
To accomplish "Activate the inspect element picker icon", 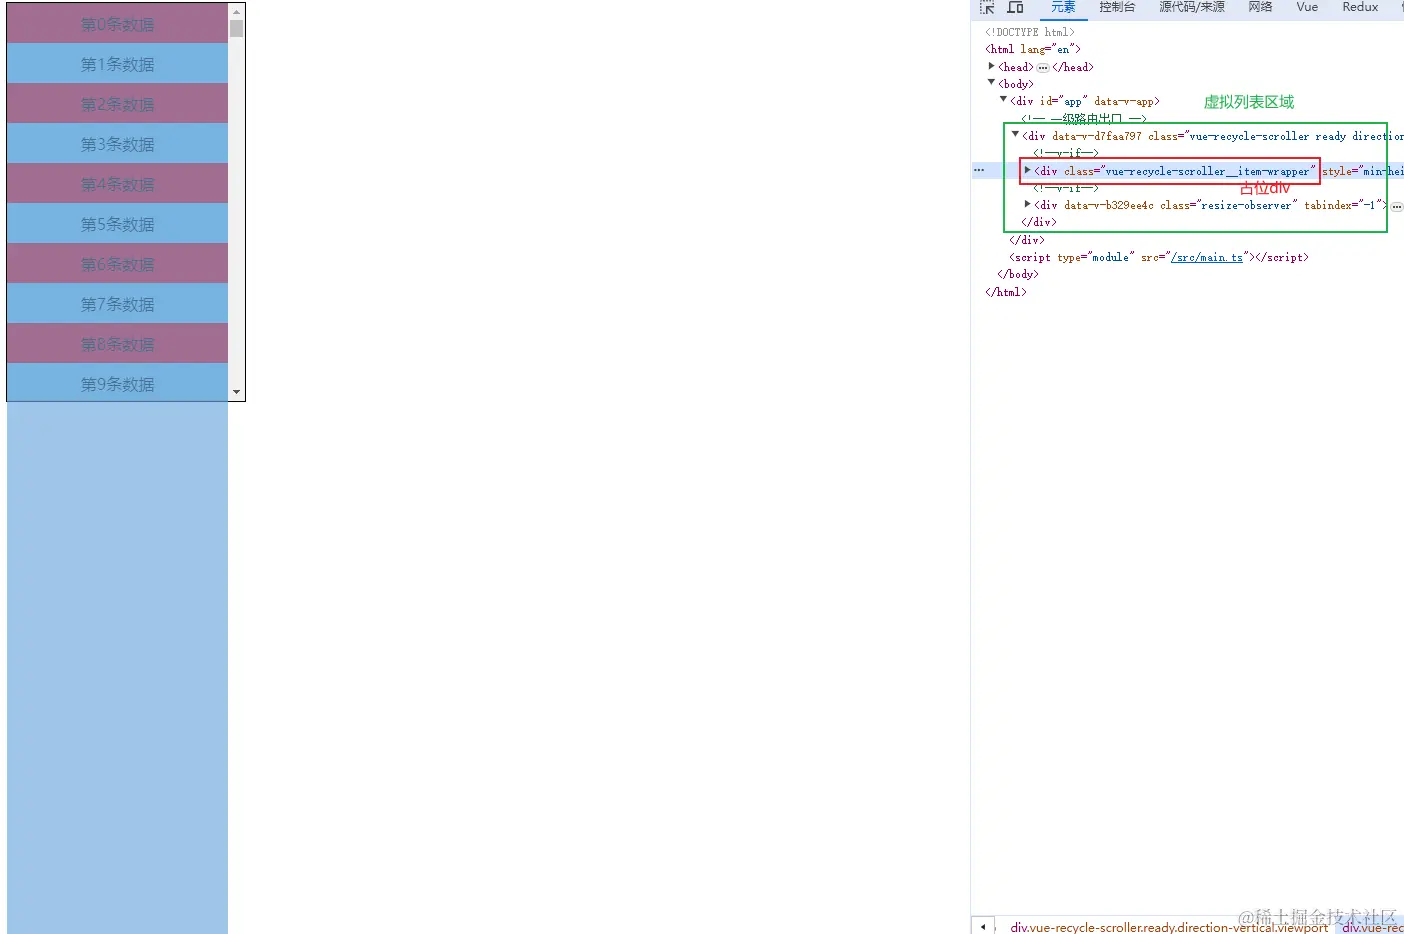I will coord(987,7).
